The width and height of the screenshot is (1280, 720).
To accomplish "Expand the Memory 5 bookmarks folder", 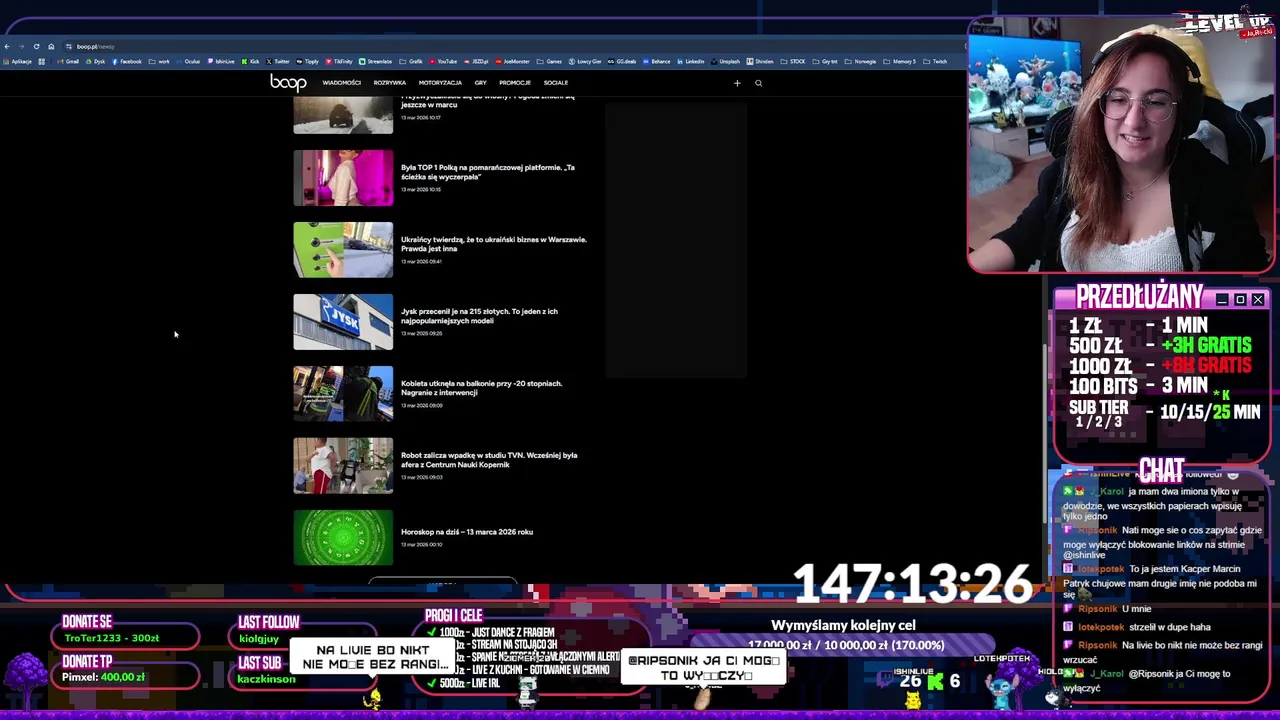I will tap(900, 62).
